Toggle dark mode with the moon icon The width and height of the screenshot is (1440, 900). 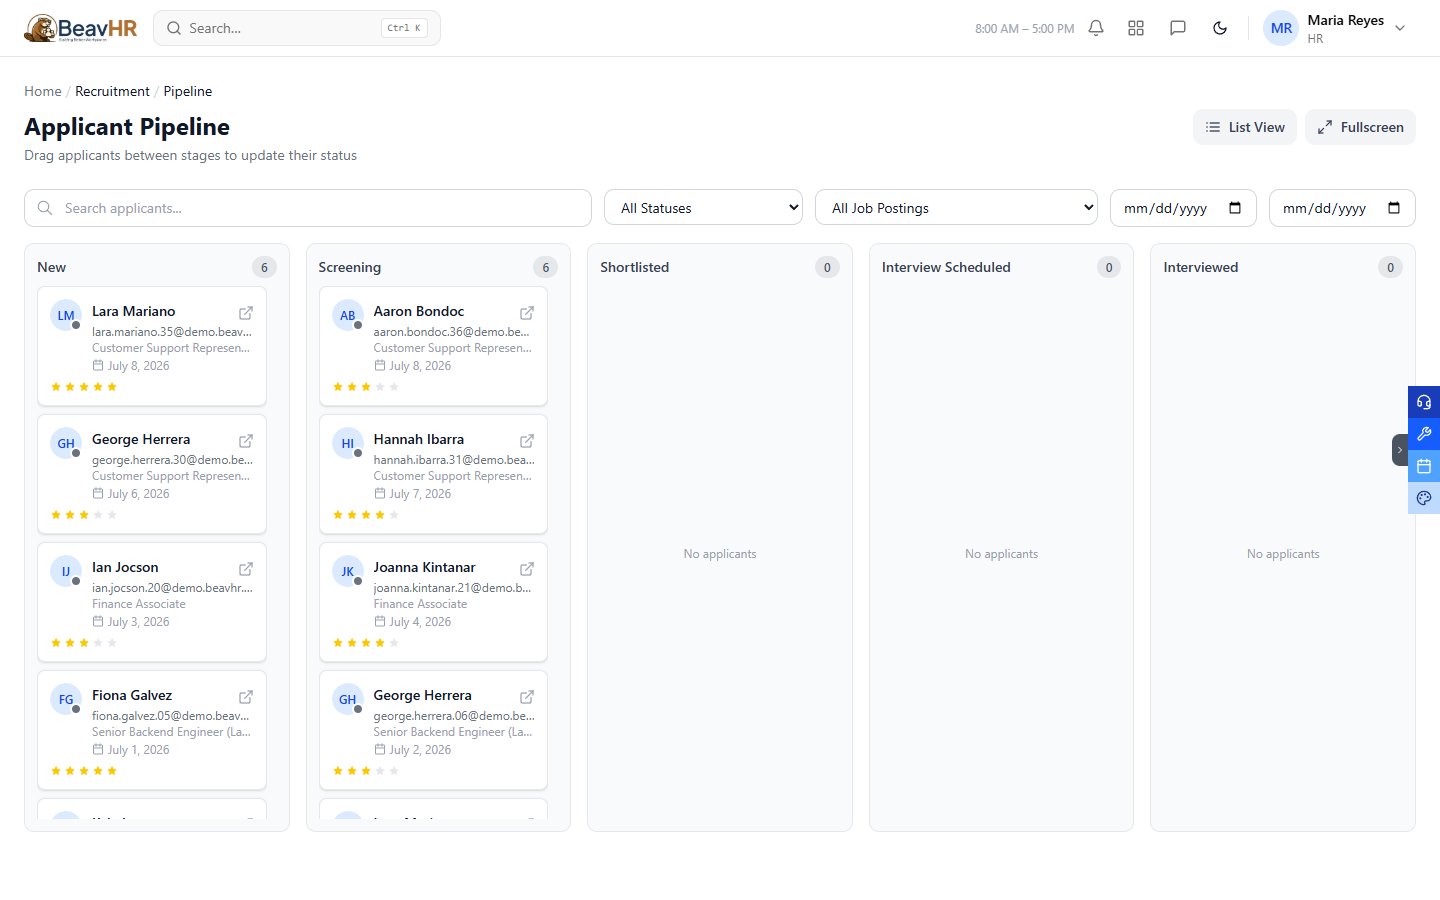pos(1220,28)
